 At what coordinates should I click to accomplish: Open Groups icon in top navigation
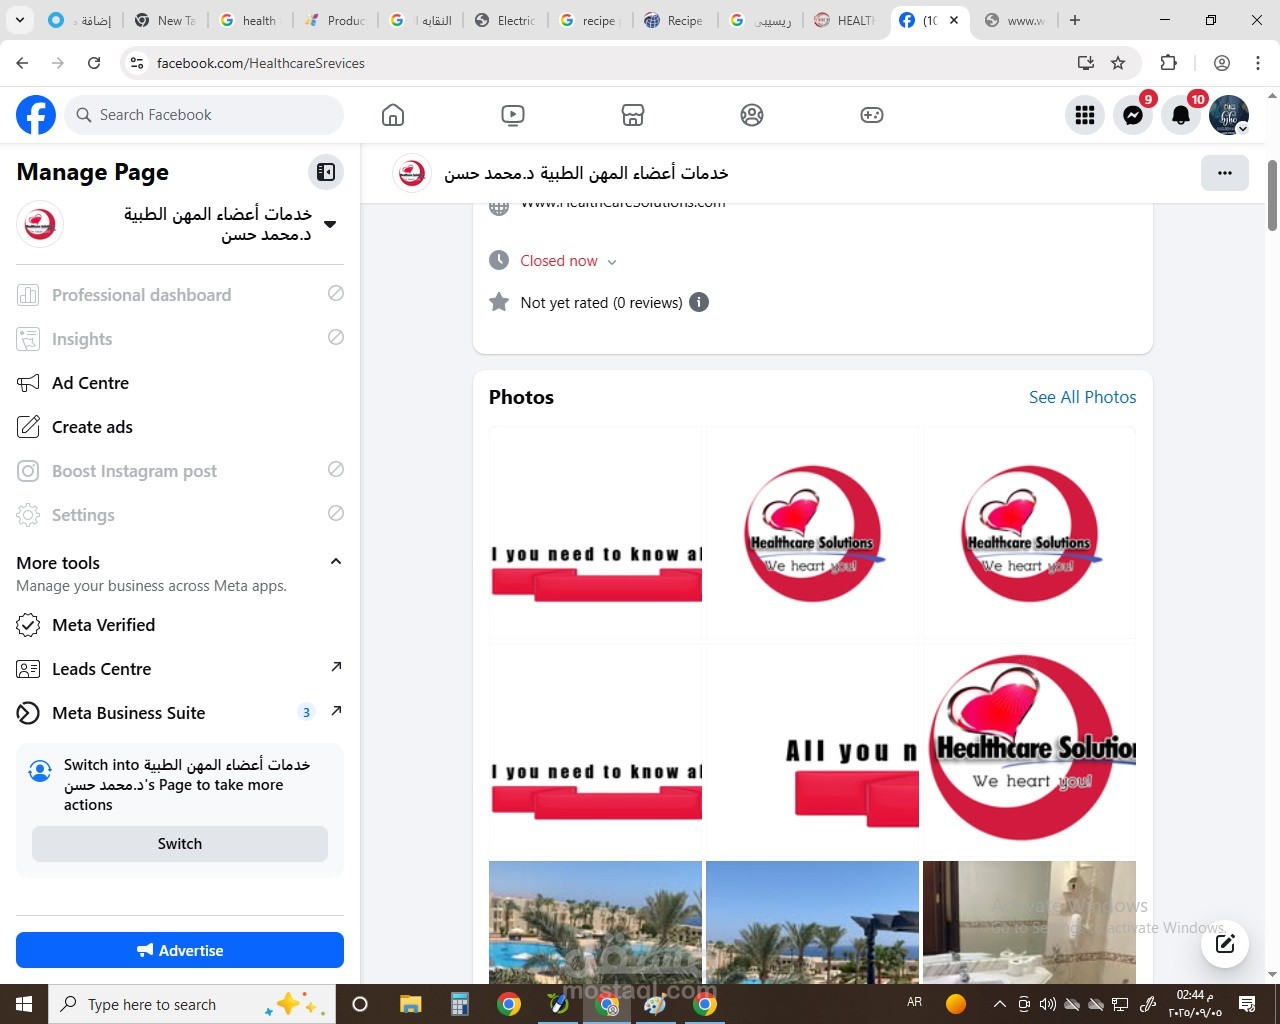752,115
